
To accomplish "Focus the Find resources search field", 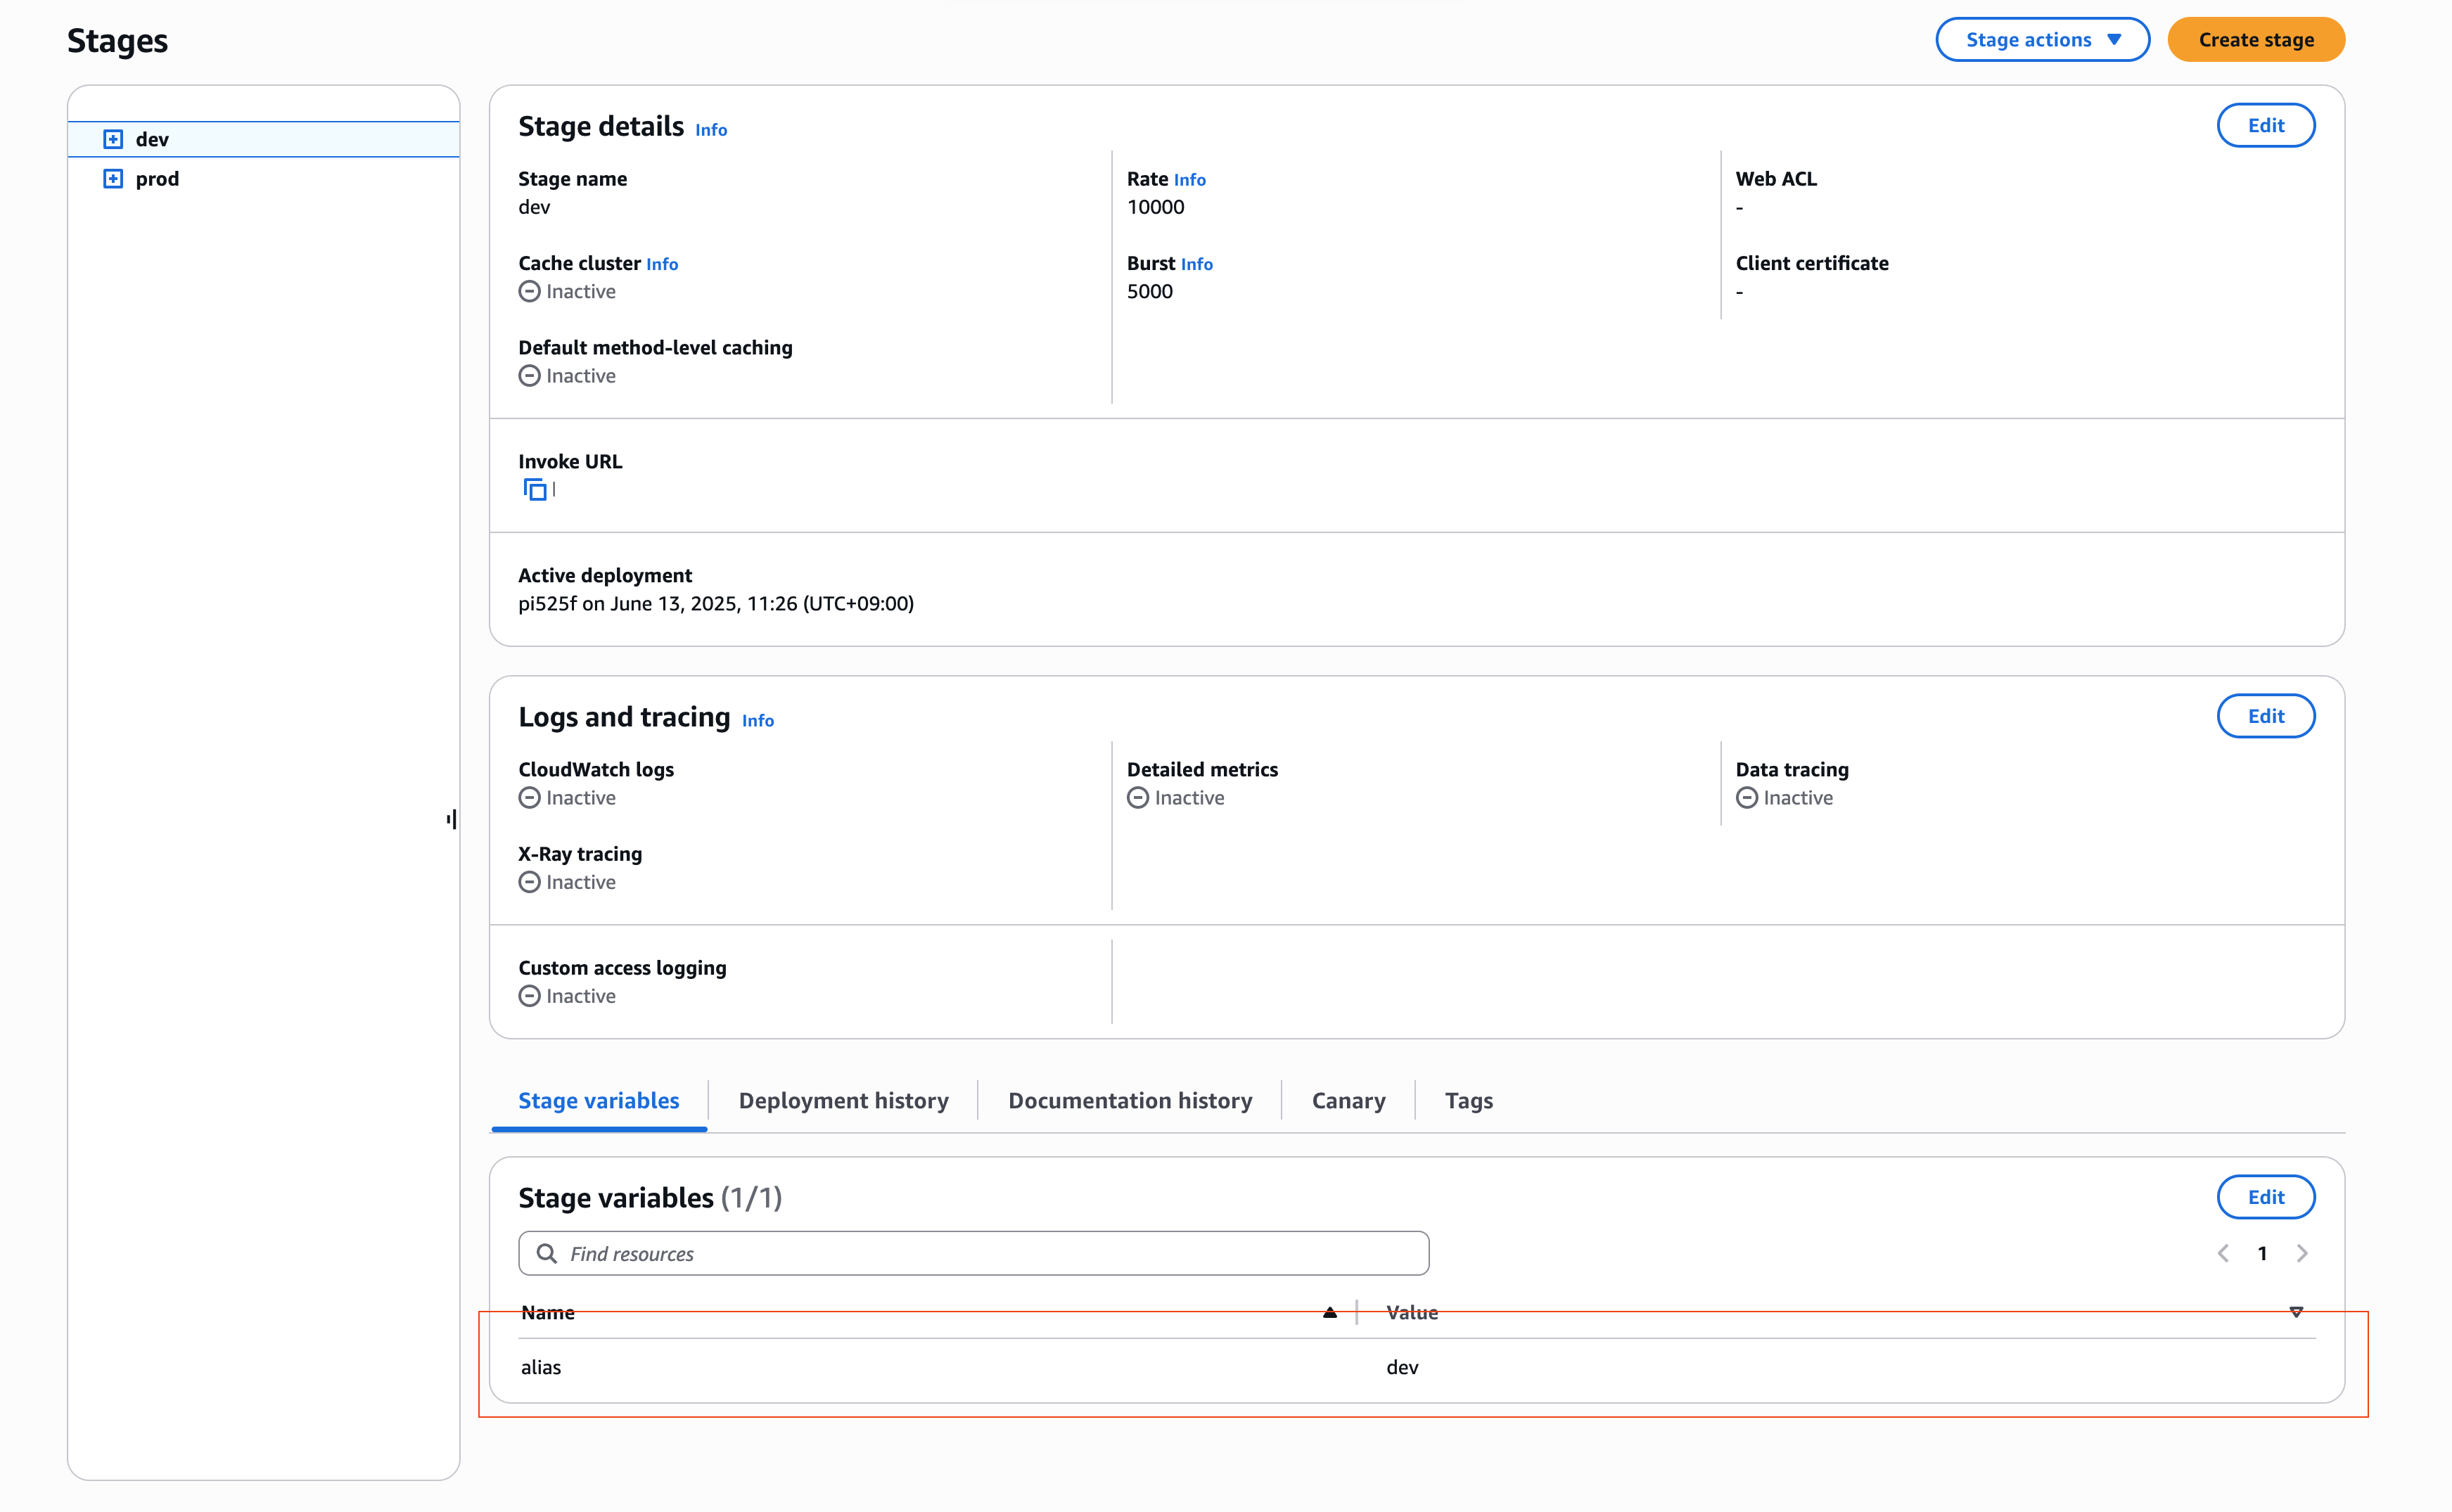I will (990, 1253).
